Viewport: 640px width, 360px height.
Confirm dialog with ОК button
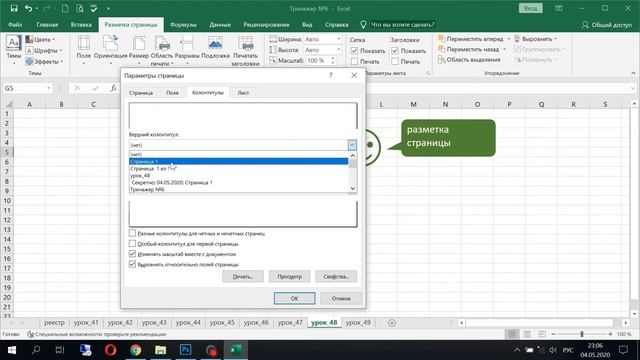tap(294, 298)
